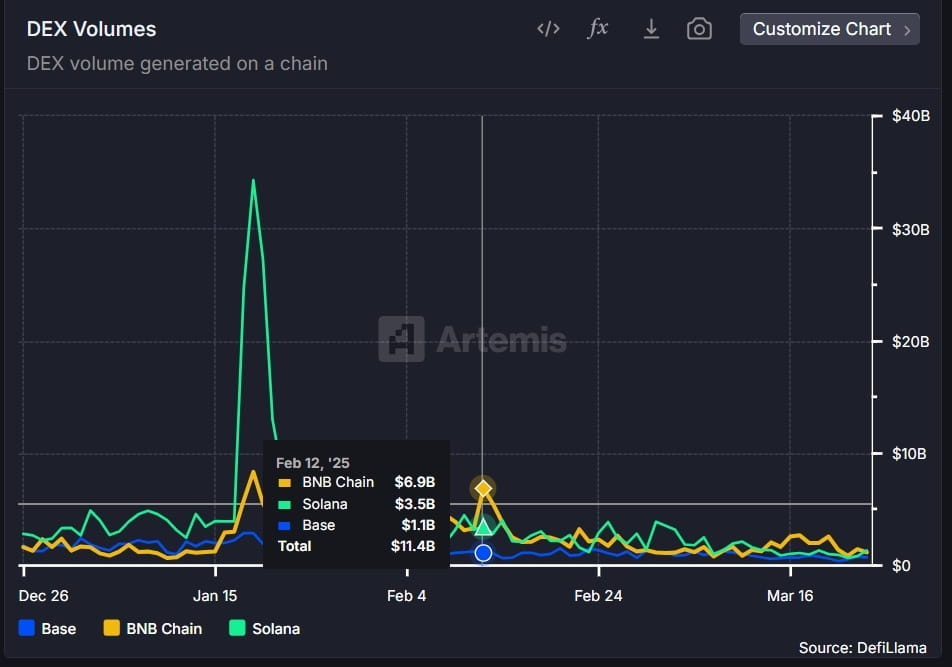Toggle Base series in legend

click(x=47, y=628)
